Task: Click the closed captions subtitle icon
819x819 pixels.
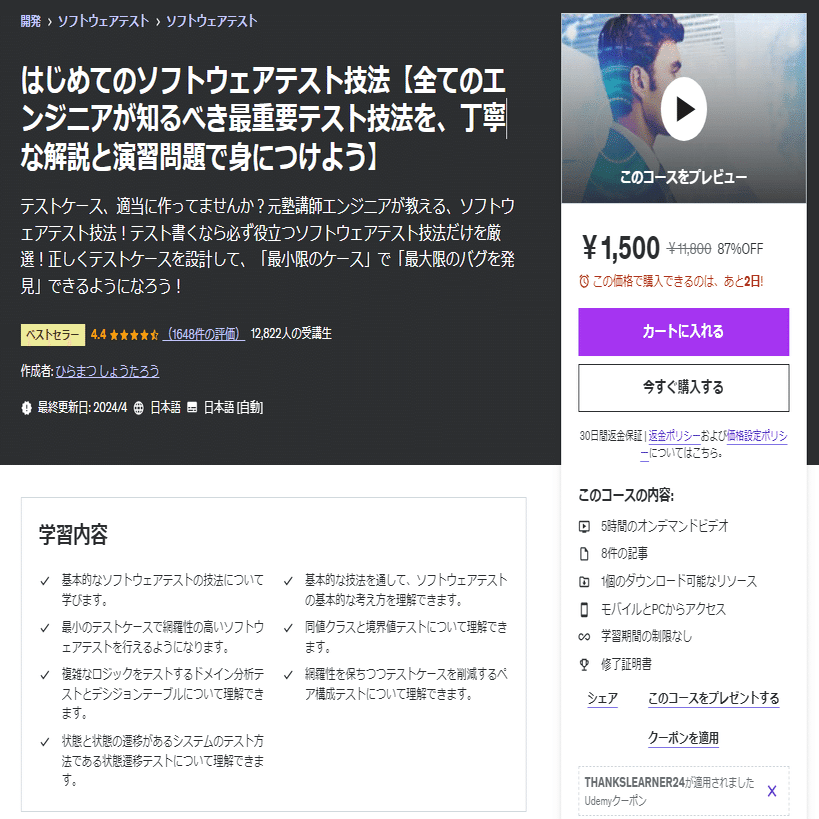Action: coord(192,408)
